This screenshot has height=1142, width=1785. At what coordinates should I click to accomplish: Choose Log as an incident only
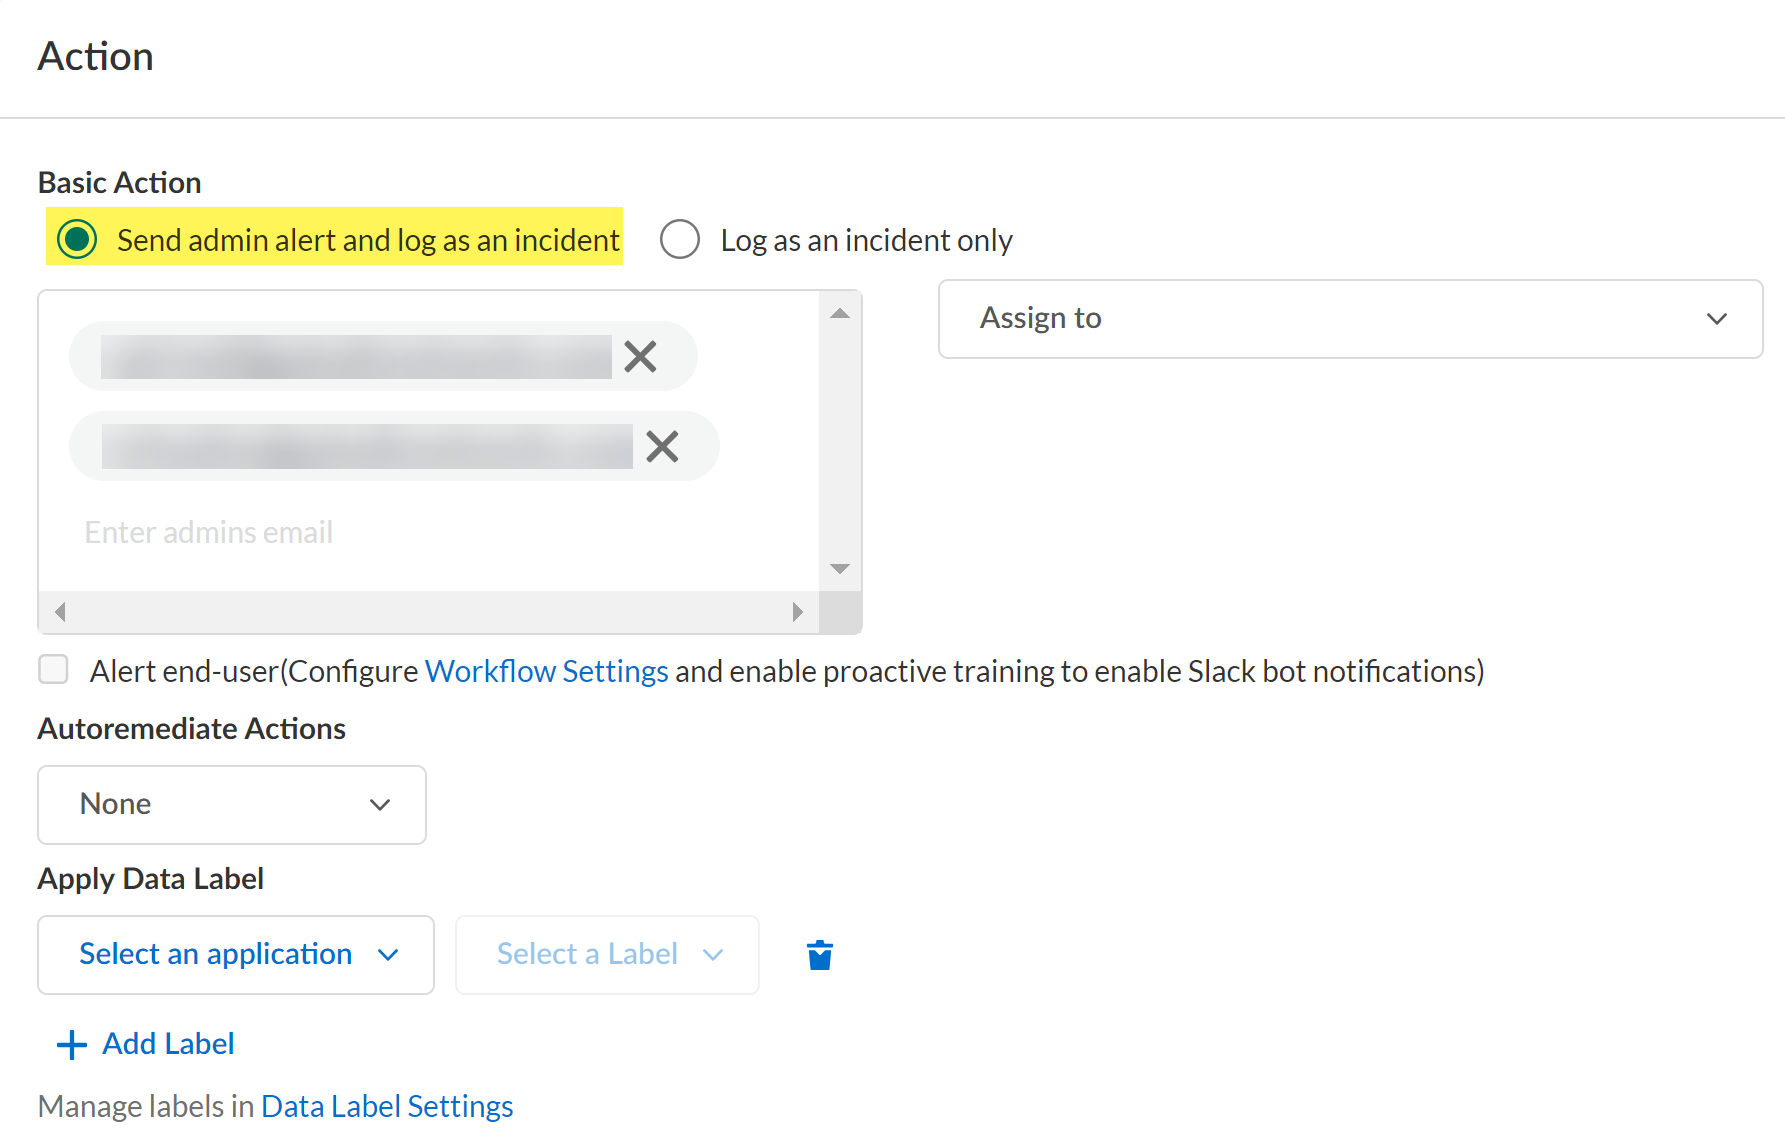[680, 240]
